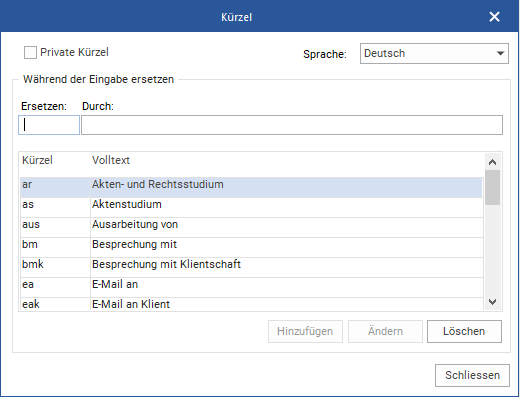520x397 pixels.
Task: Select the 'ea' shortcut row
Action: [x=251, y=287]
